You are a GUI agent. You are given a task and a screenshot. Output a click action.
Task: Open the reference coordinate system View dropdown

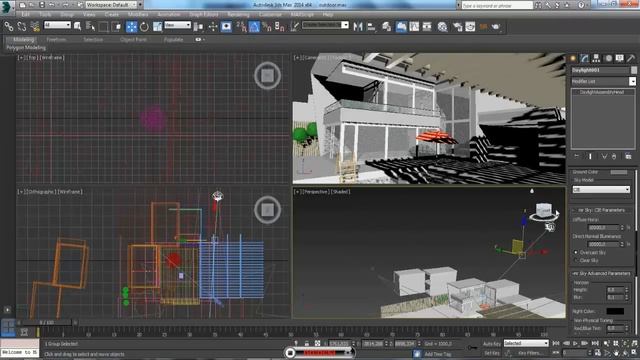pyautogui.click(x=178, y=25)
